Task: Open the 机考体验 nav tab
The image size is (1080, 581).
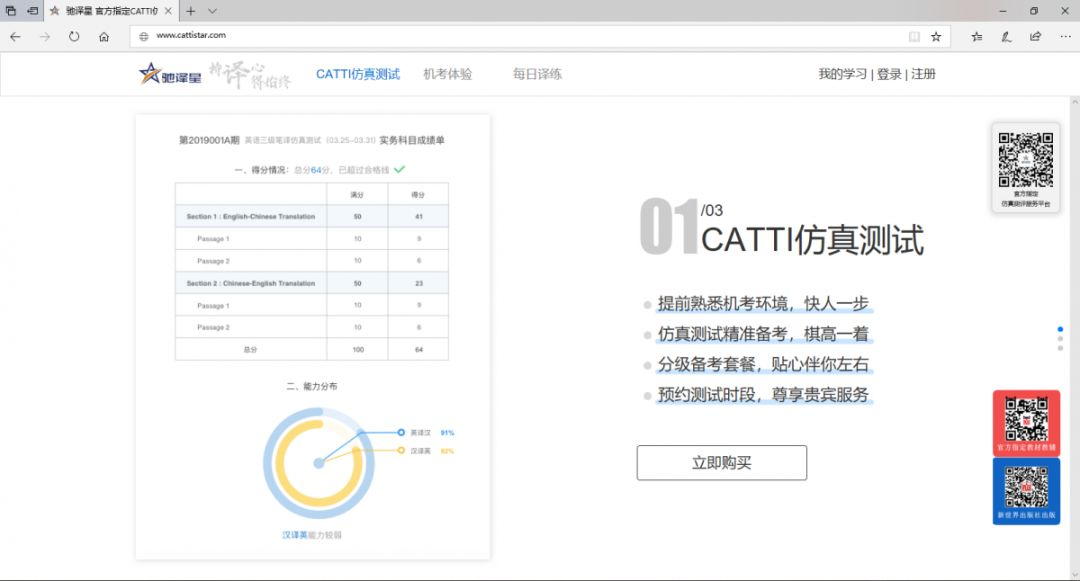Action: (448, 74)
